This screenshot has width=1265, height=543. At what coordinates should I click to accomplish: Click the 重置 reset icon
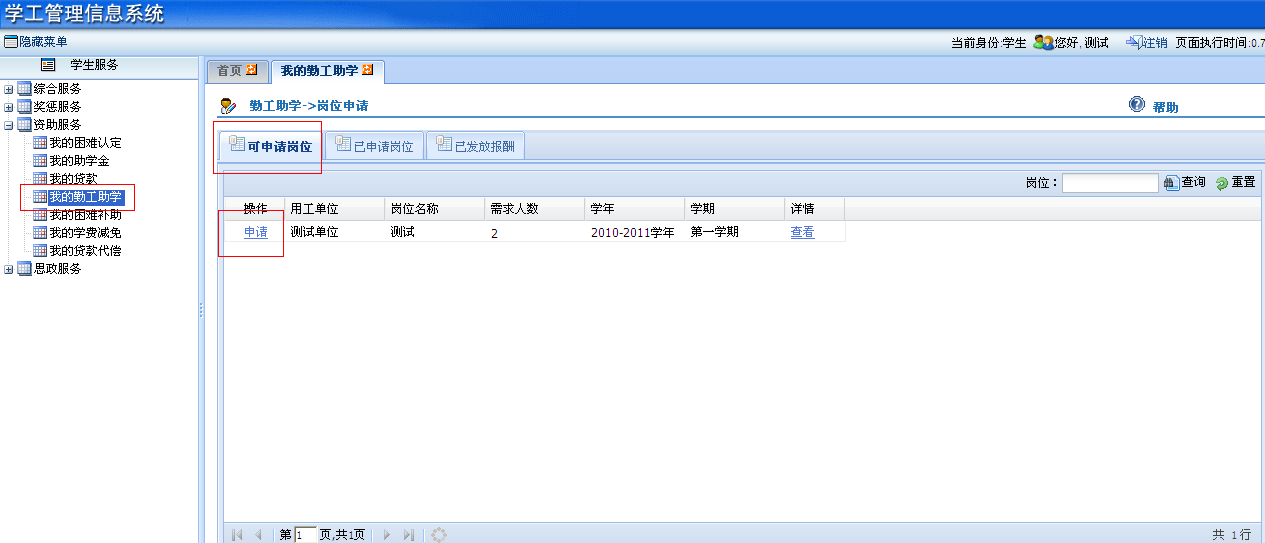1222,184
